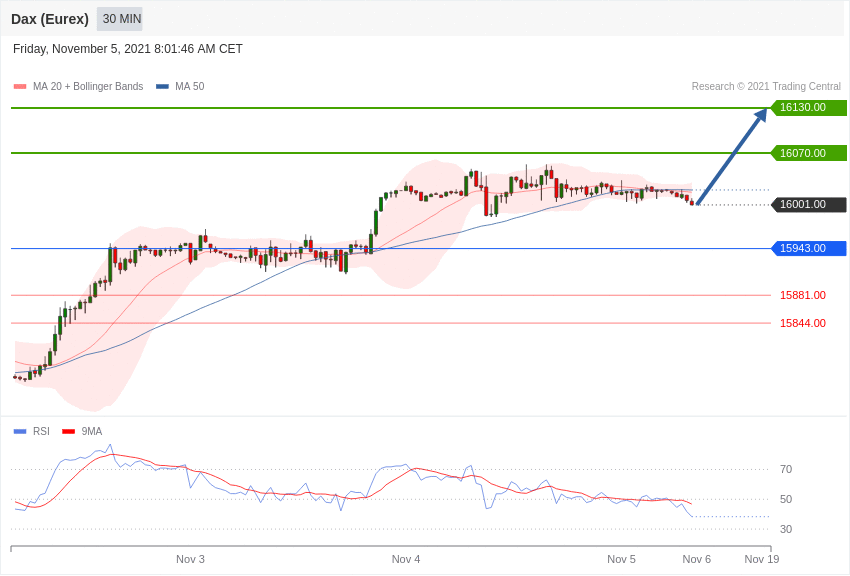Click the RSI 30 level label
850x576 pixels.
point(786,529)
